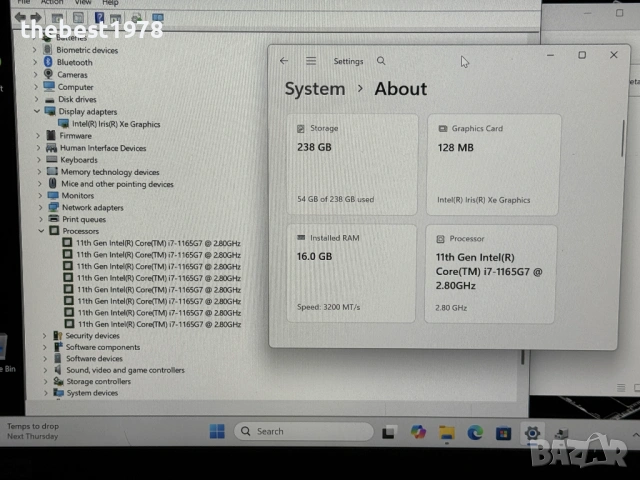Expand the Keyboards node chevron
The width and height of the screenshot is (640, 480).
coord(39,160)
